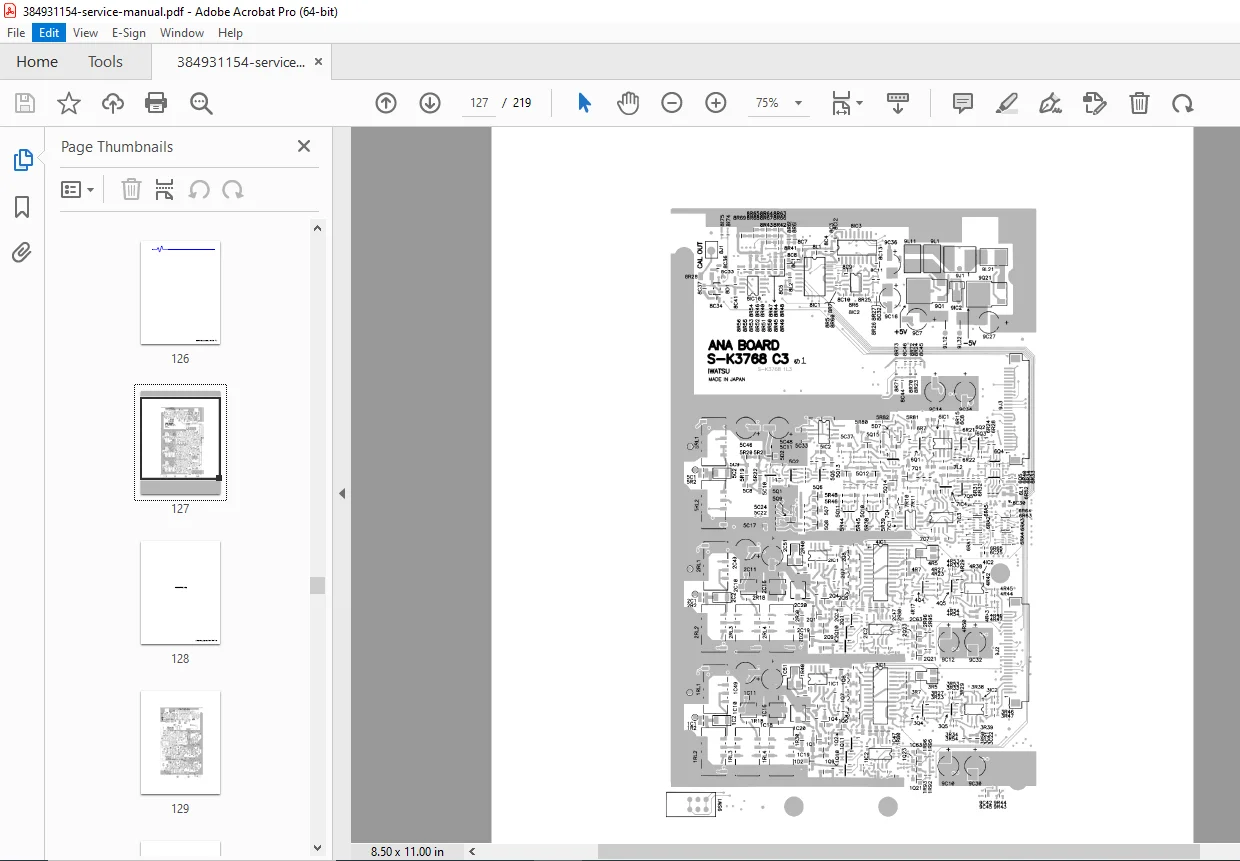Click the thumbnails panel scrollbar handle

point(317,585)
